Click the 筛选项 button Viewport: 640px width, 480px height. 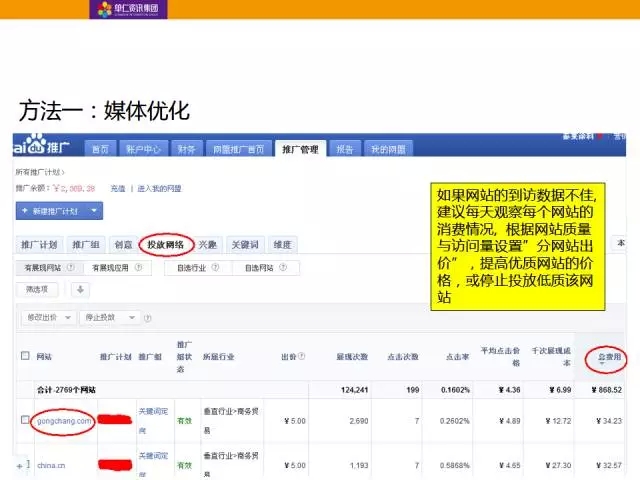pos(37,289)
